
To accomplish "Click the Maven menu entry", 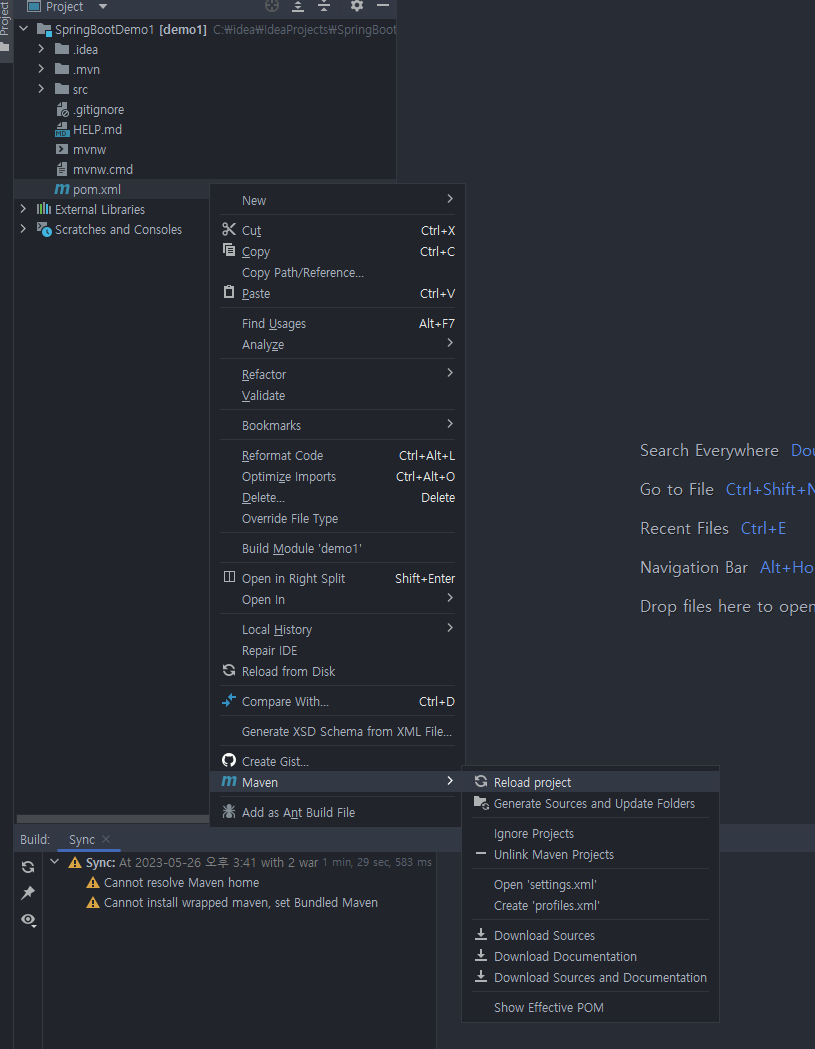I will [338, 782].
